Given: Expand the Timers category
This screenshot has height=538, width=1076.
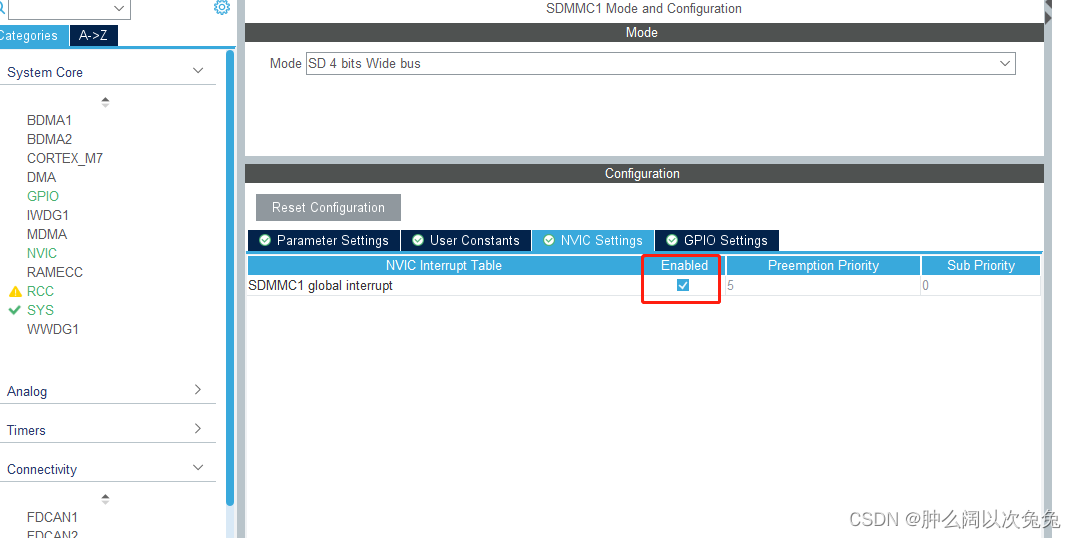Looking at the screenshot, I should (x=198, y=429).
